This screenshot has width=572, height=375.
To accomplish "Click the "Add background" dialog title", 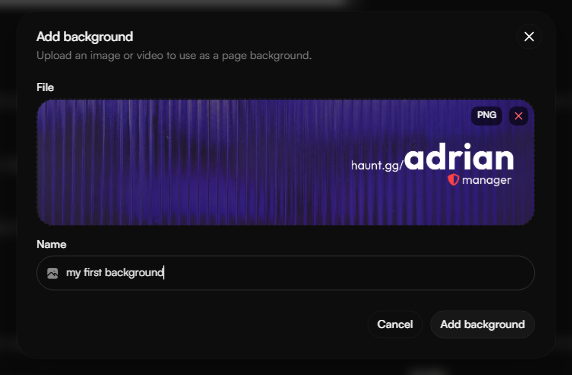I will pyautogui.click(x=85, y=37).
